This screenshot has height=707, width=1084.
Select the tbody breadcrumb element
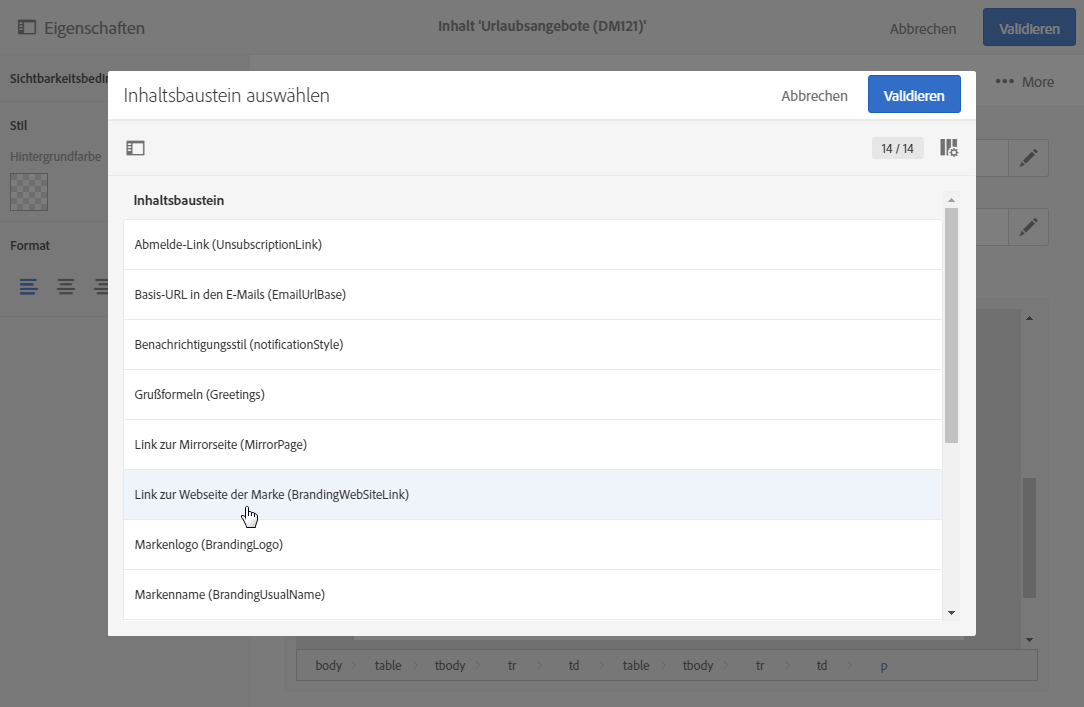tap(450, 665)
